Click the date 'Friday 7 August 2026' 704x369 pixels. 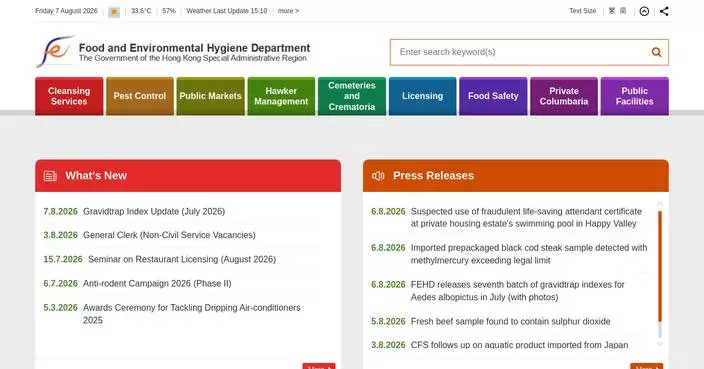(66, 11)
